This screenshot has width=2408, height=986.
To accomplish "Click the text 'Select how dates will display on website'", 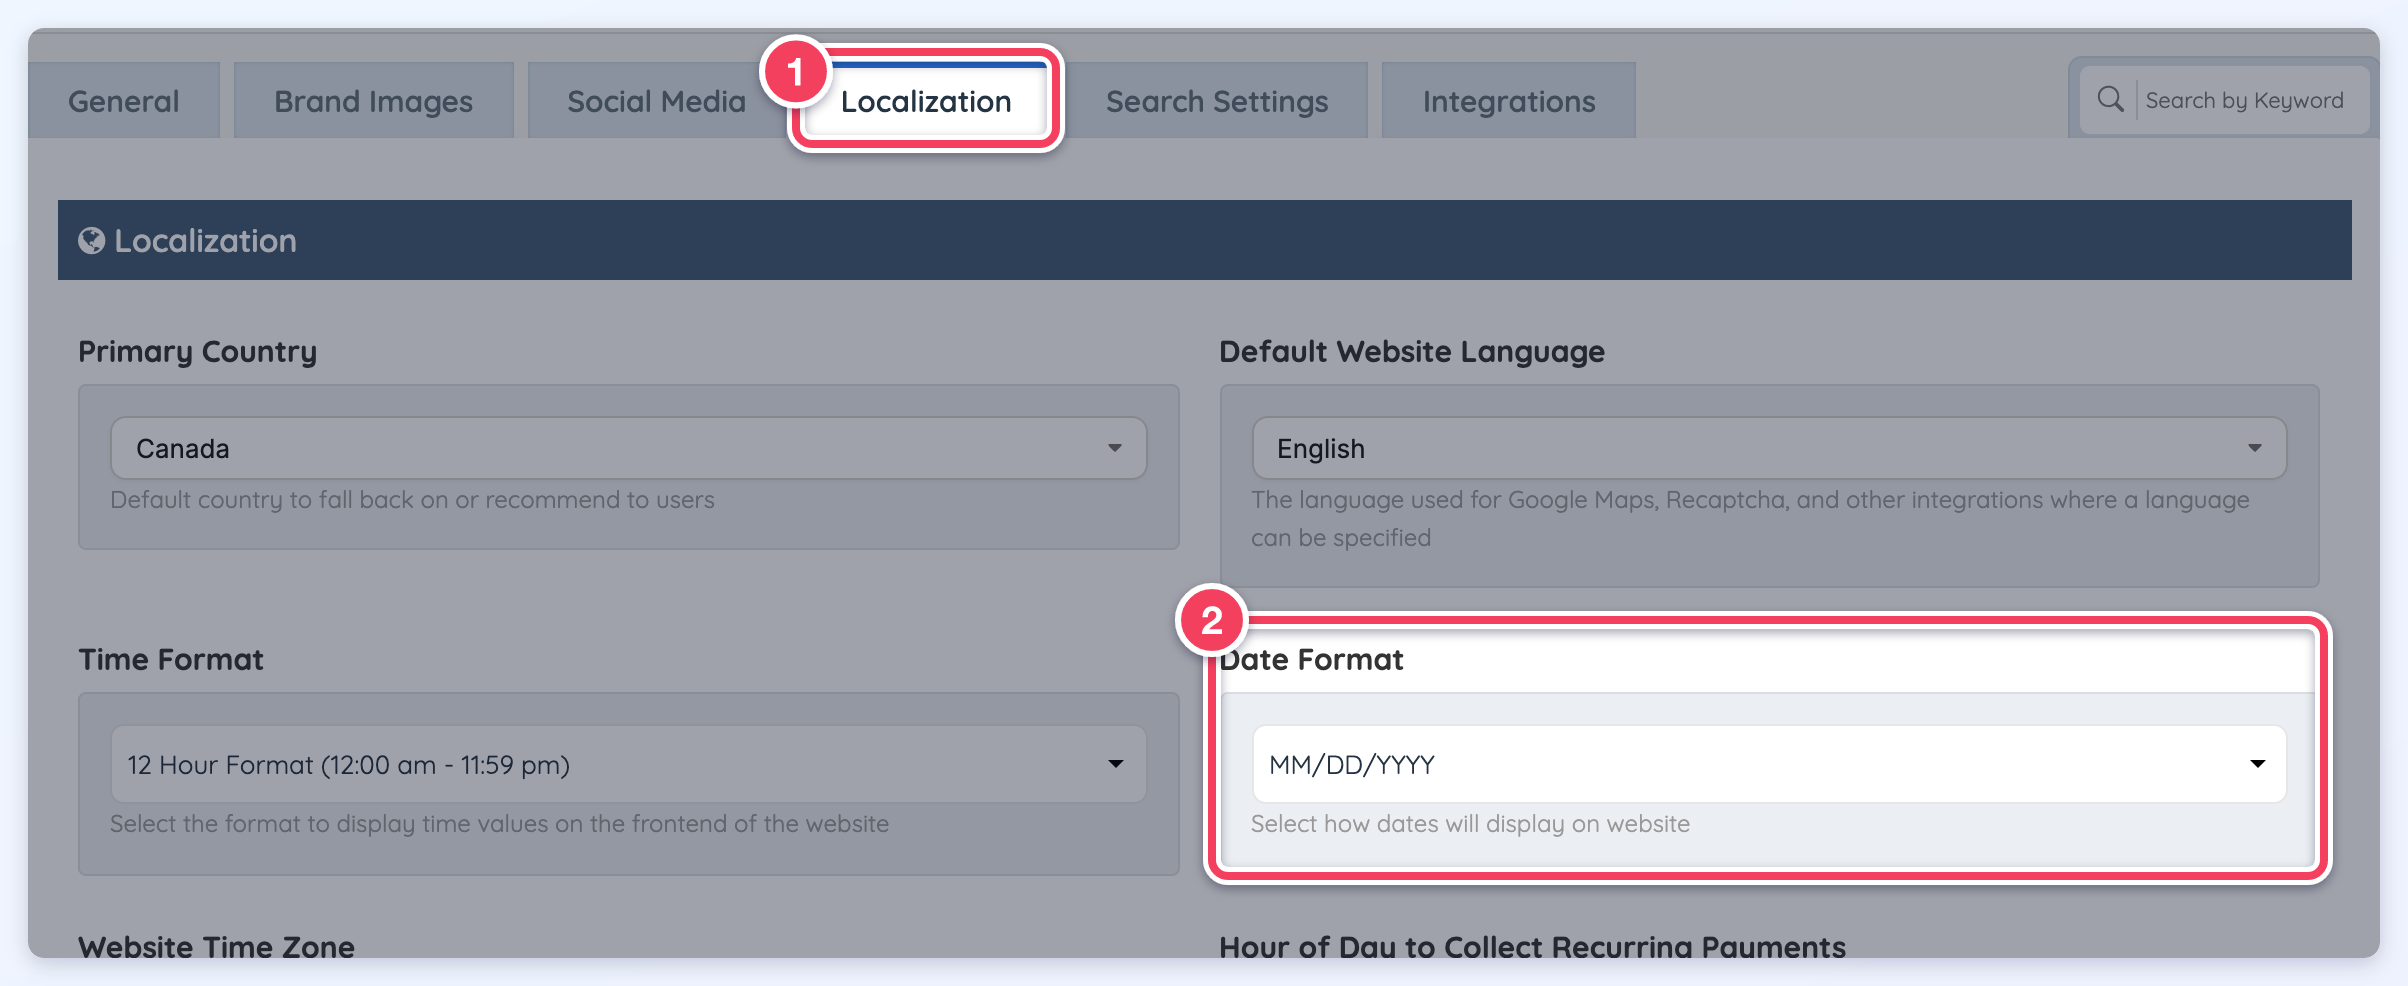I will tap(1470, 824).
